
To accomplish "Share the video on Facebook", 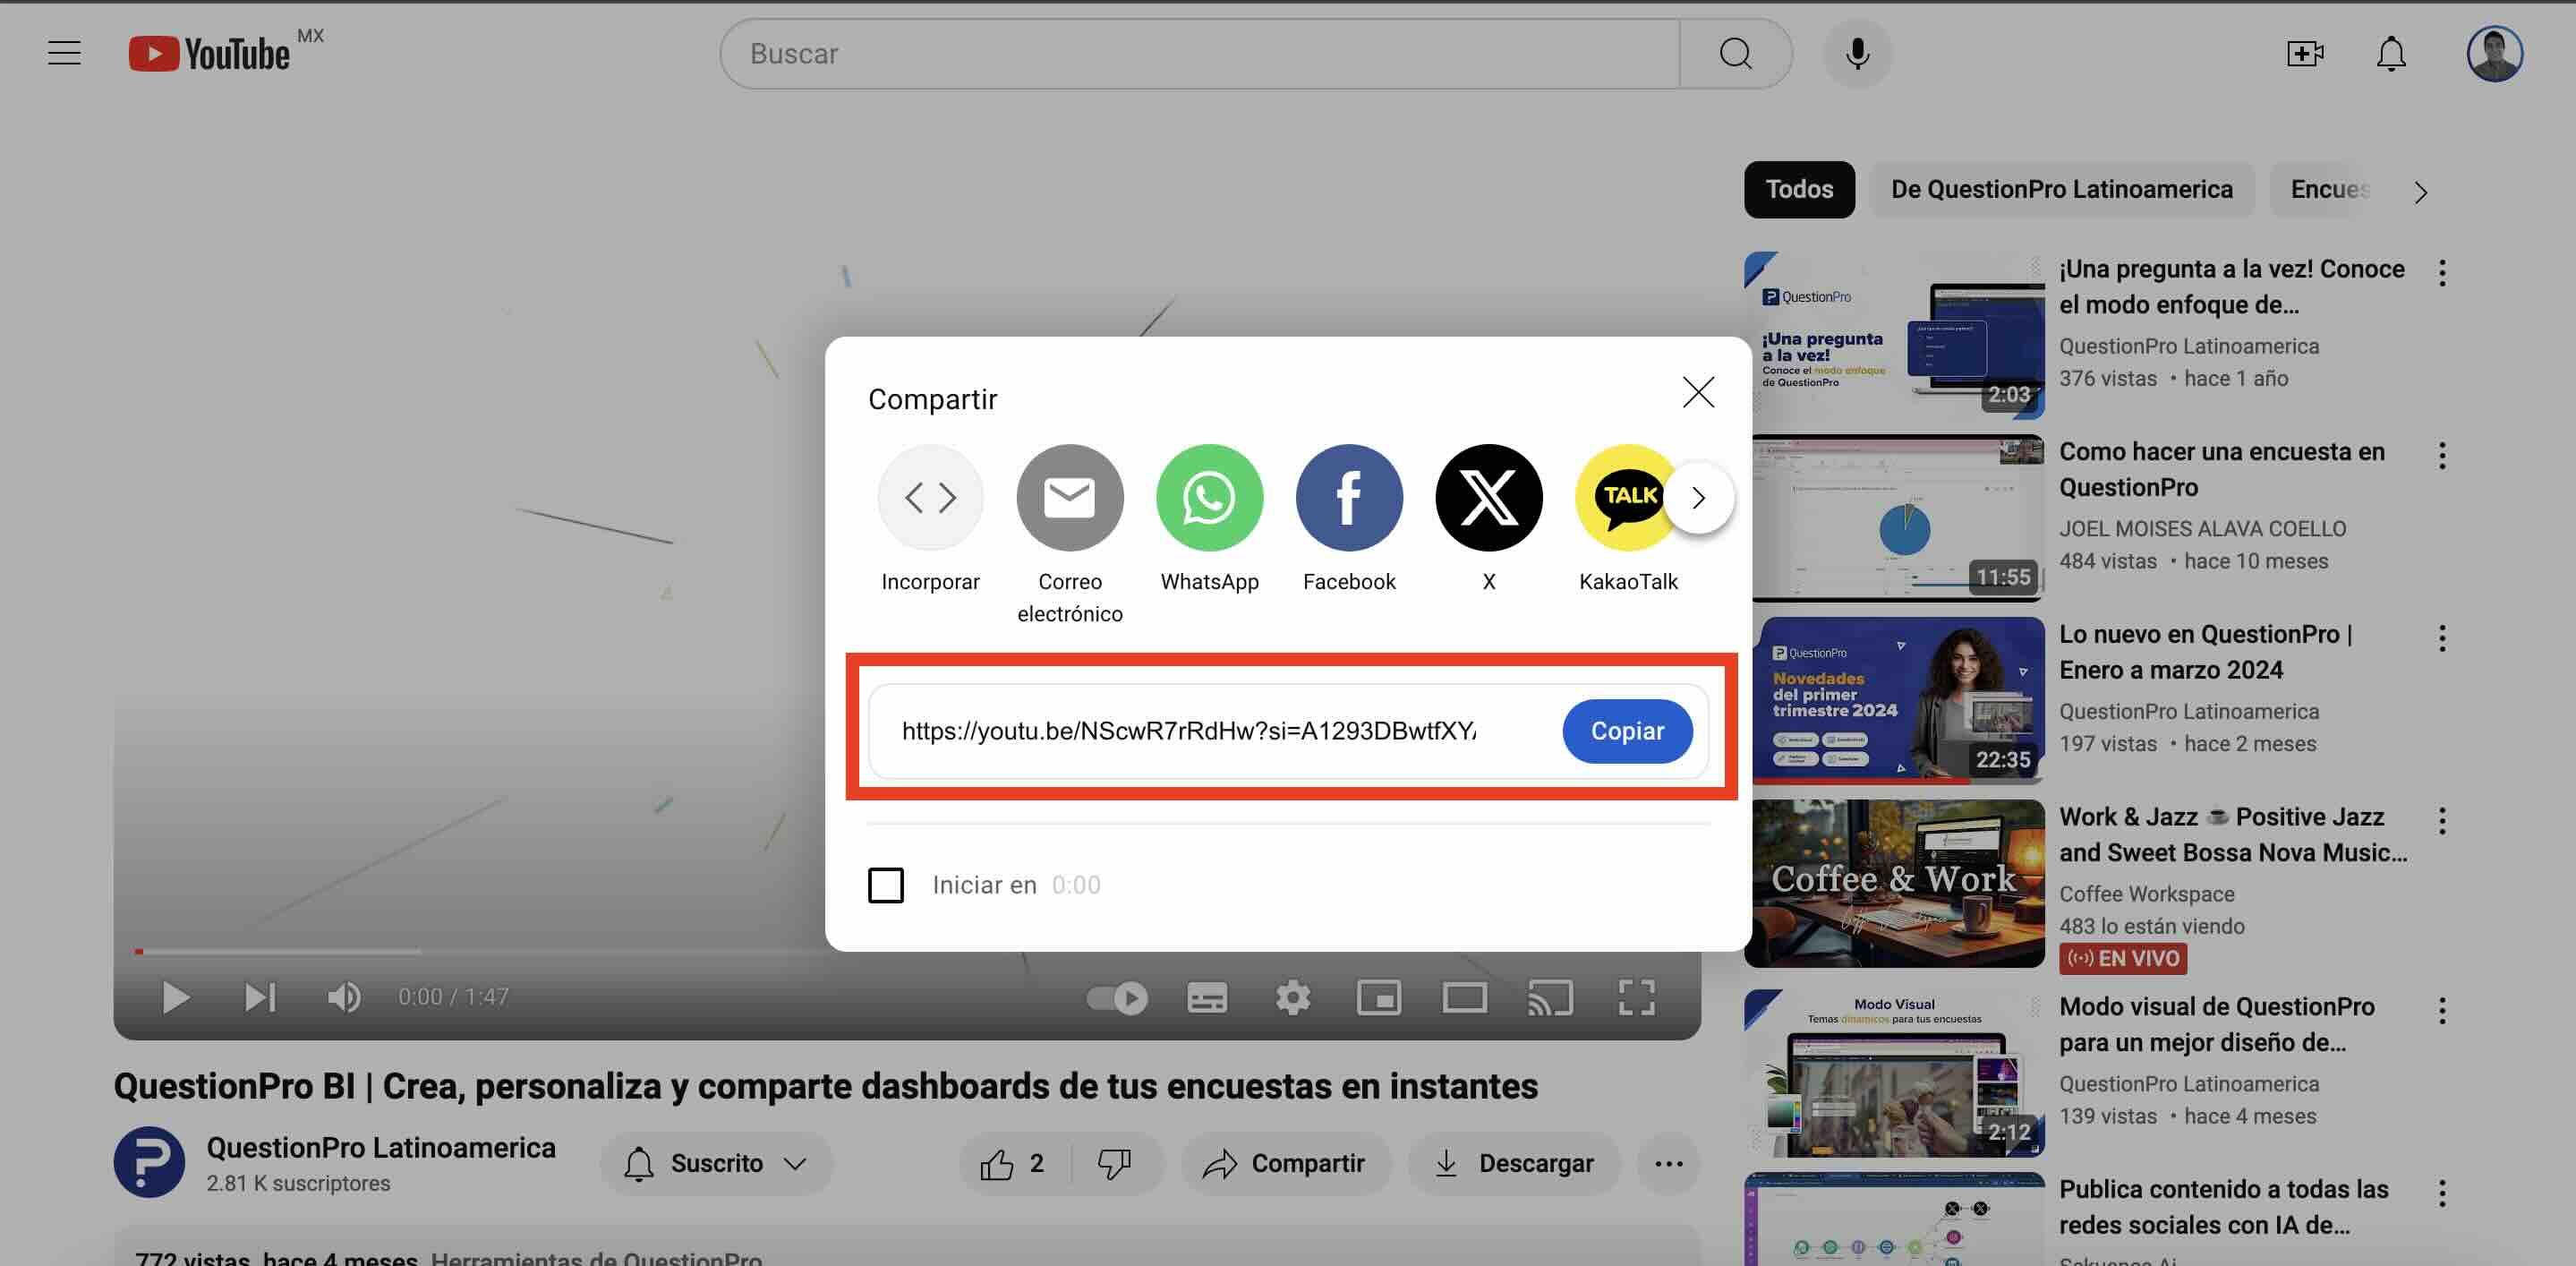I will tap(1349, 519).
